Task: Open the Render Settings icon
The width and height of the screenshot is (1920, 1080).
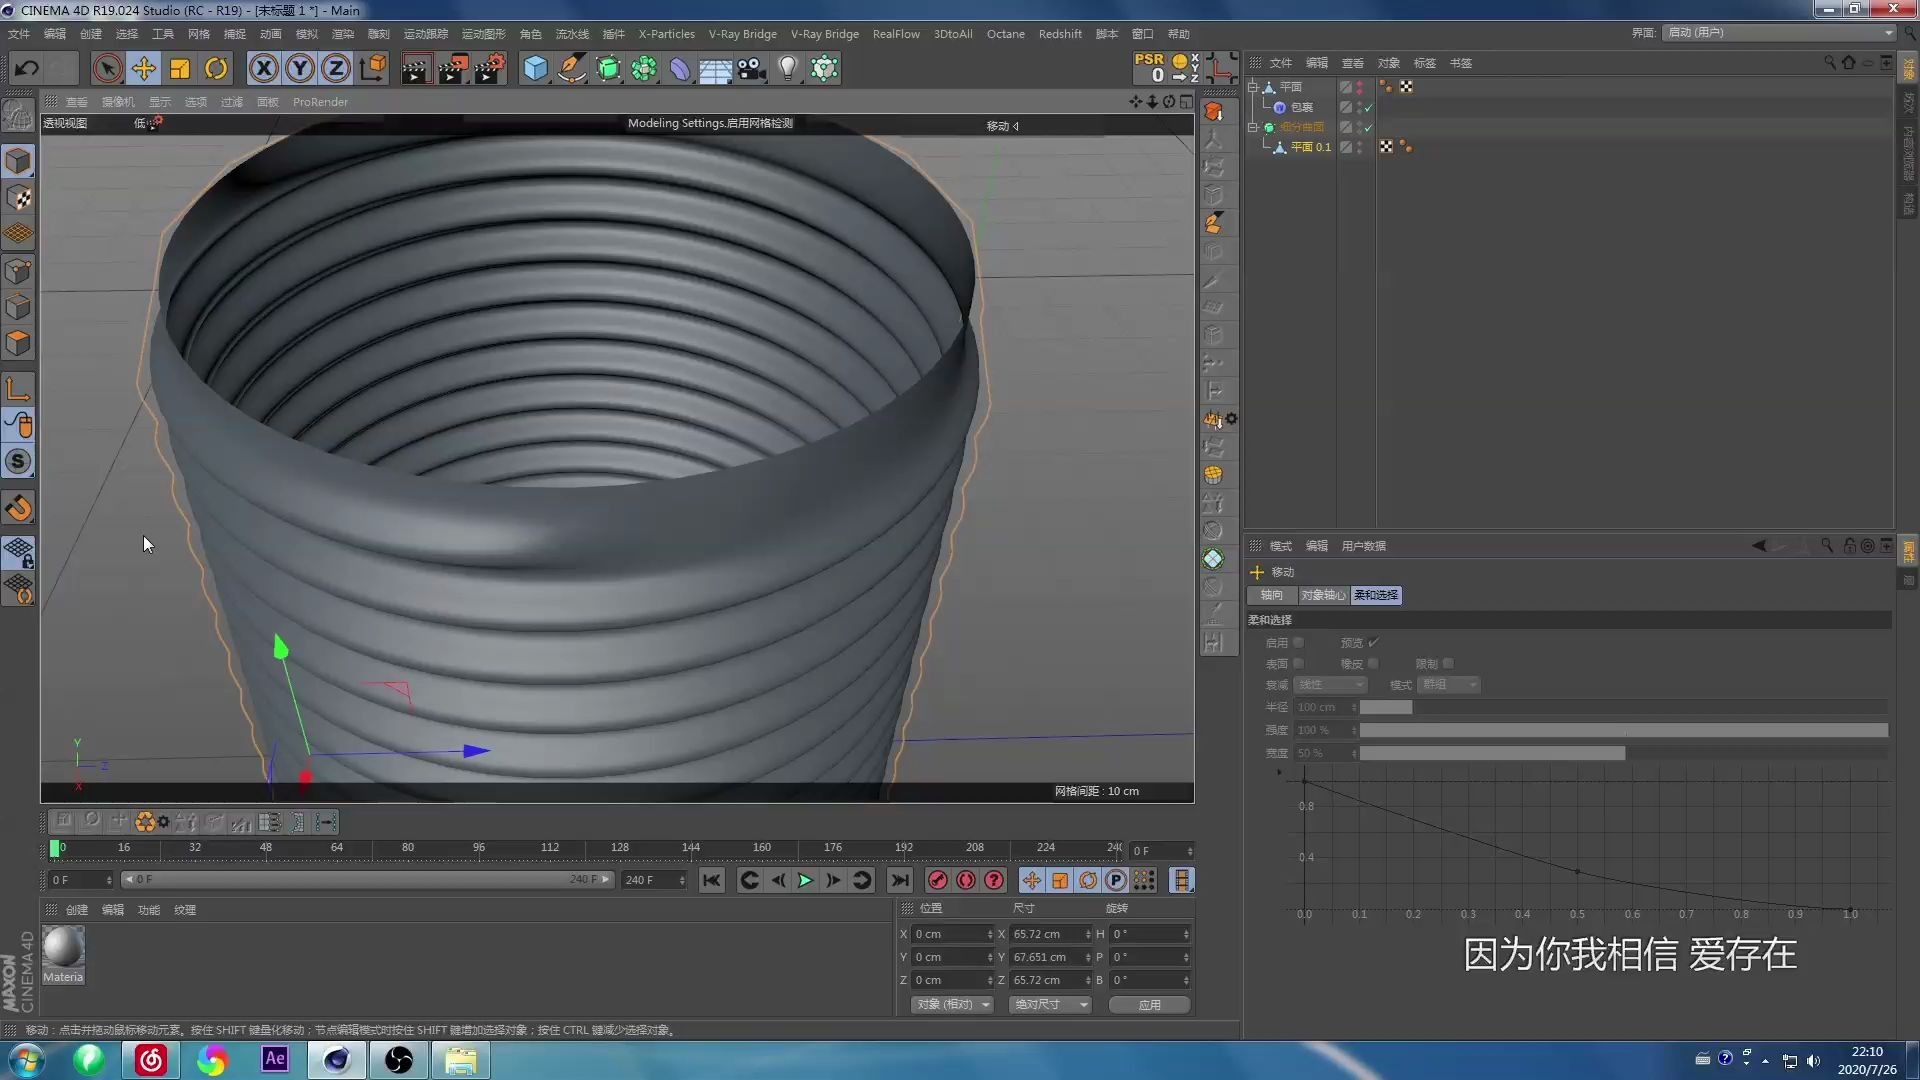Action: click(x=489, y=68)
